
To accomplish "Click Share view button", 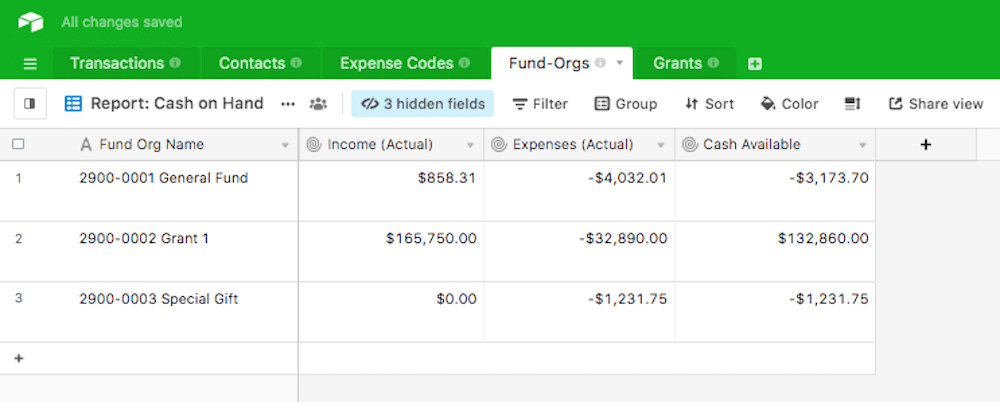I will [x=936, y=104].
